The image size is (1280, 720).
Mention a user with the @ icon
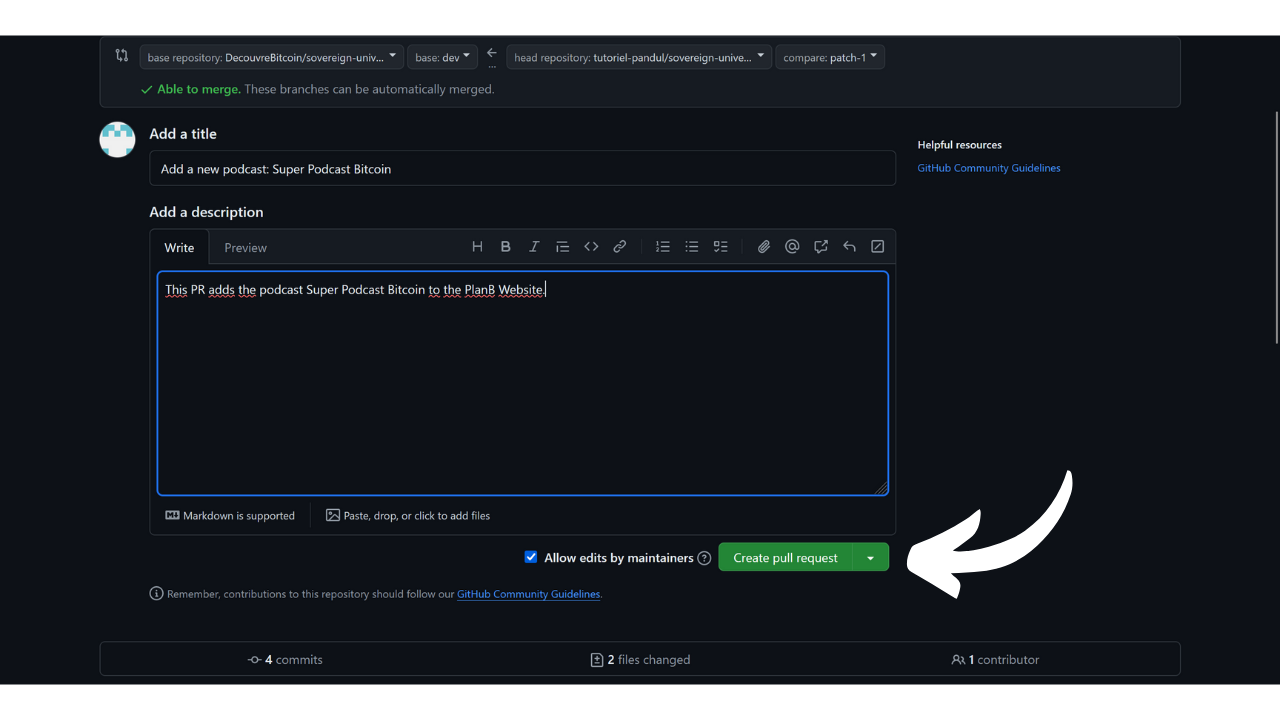click(x=792, y=247)
